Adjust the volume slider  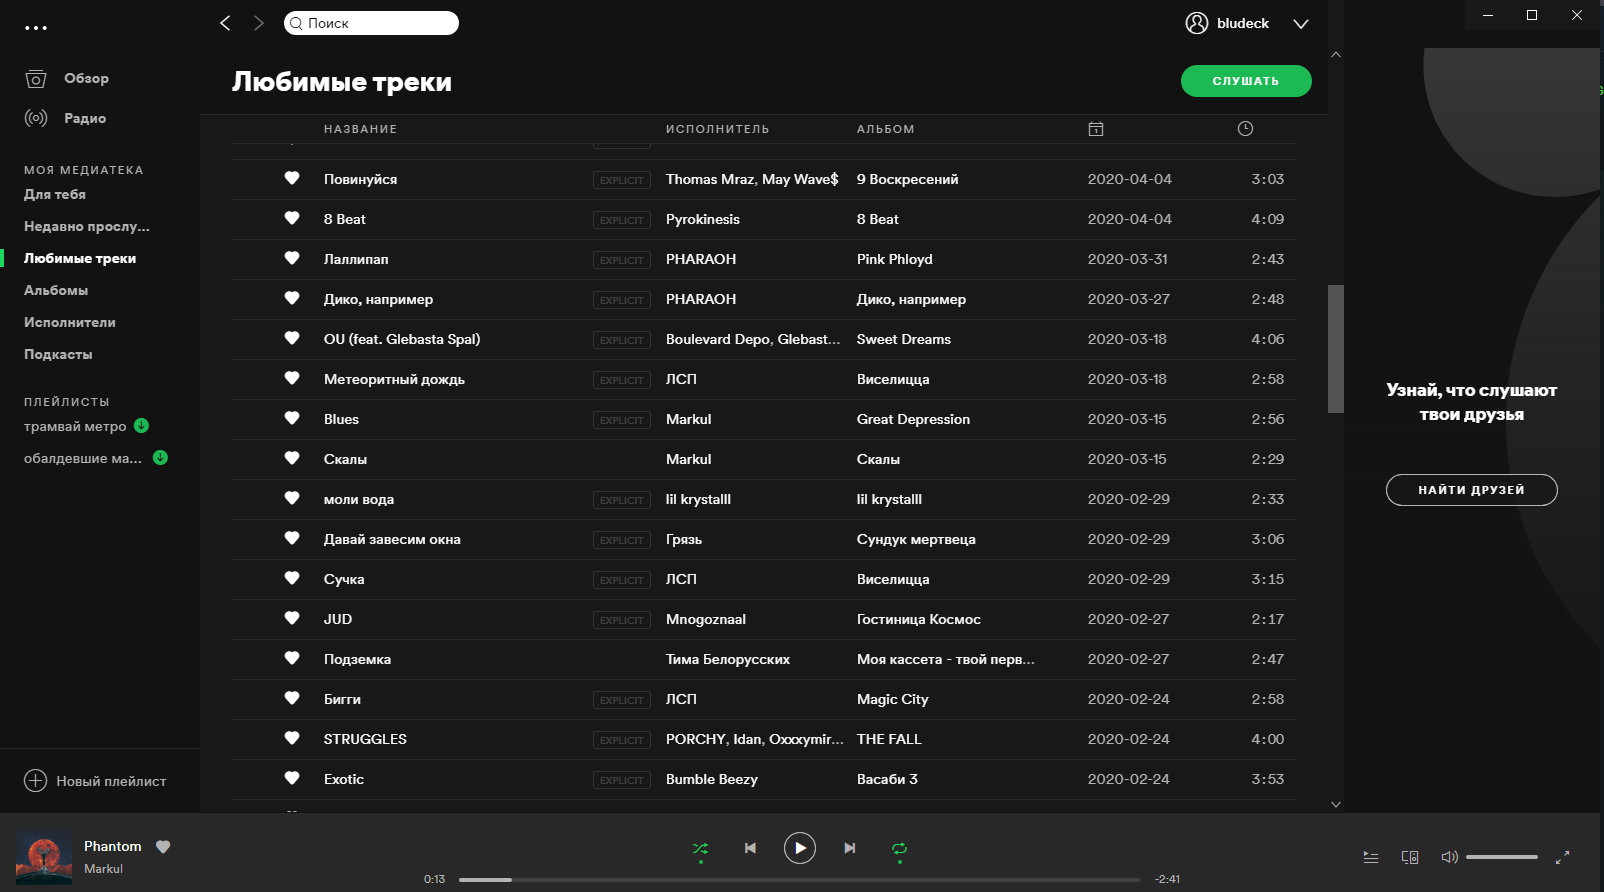pyautogui.click(x=1502, y=857)
